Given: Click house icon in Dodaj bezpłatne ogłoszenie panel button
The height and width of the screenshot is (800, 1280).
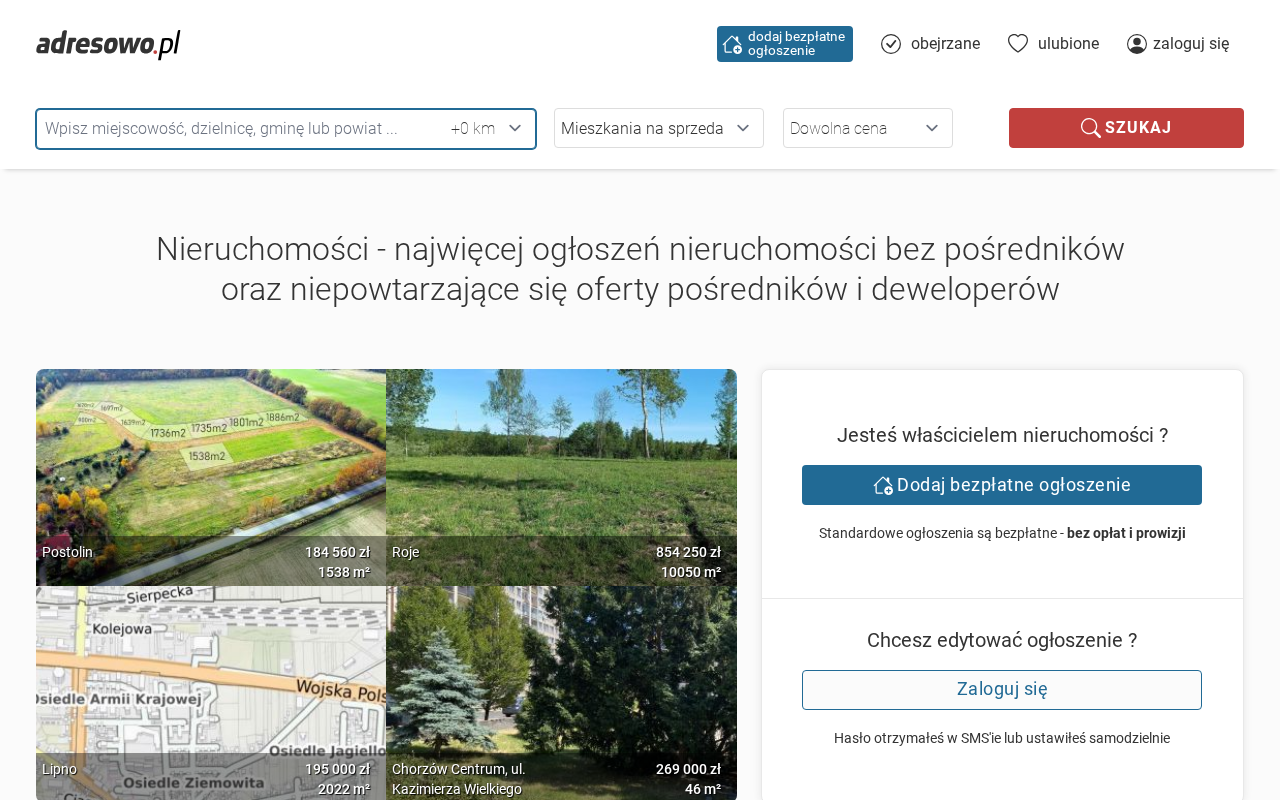Looking at the screenshot, I should click(883, 485).
